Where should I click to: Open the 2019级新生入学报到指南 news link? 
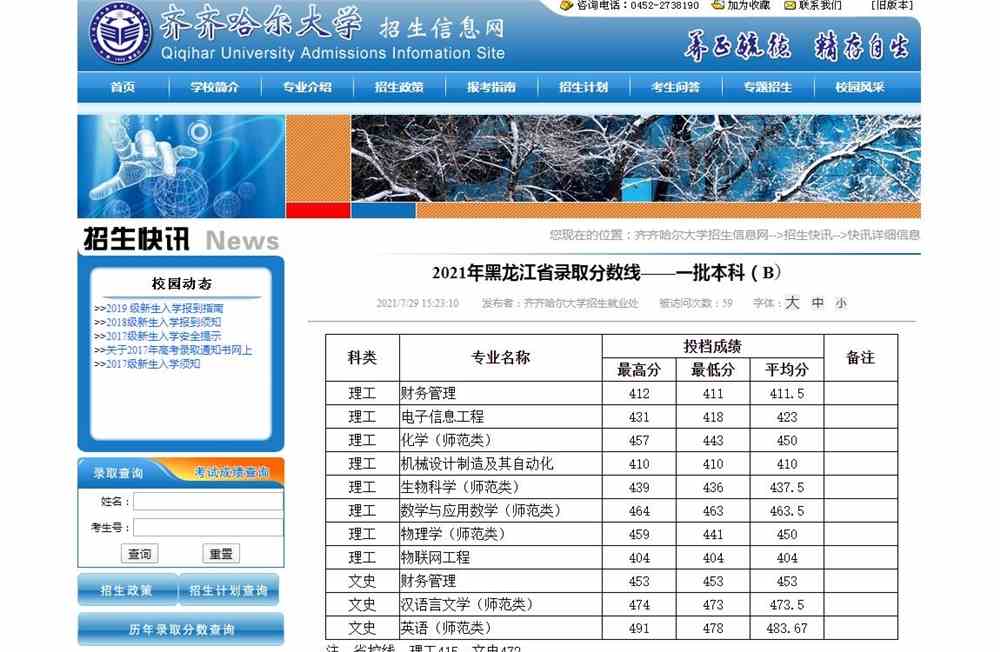point(165,308)
